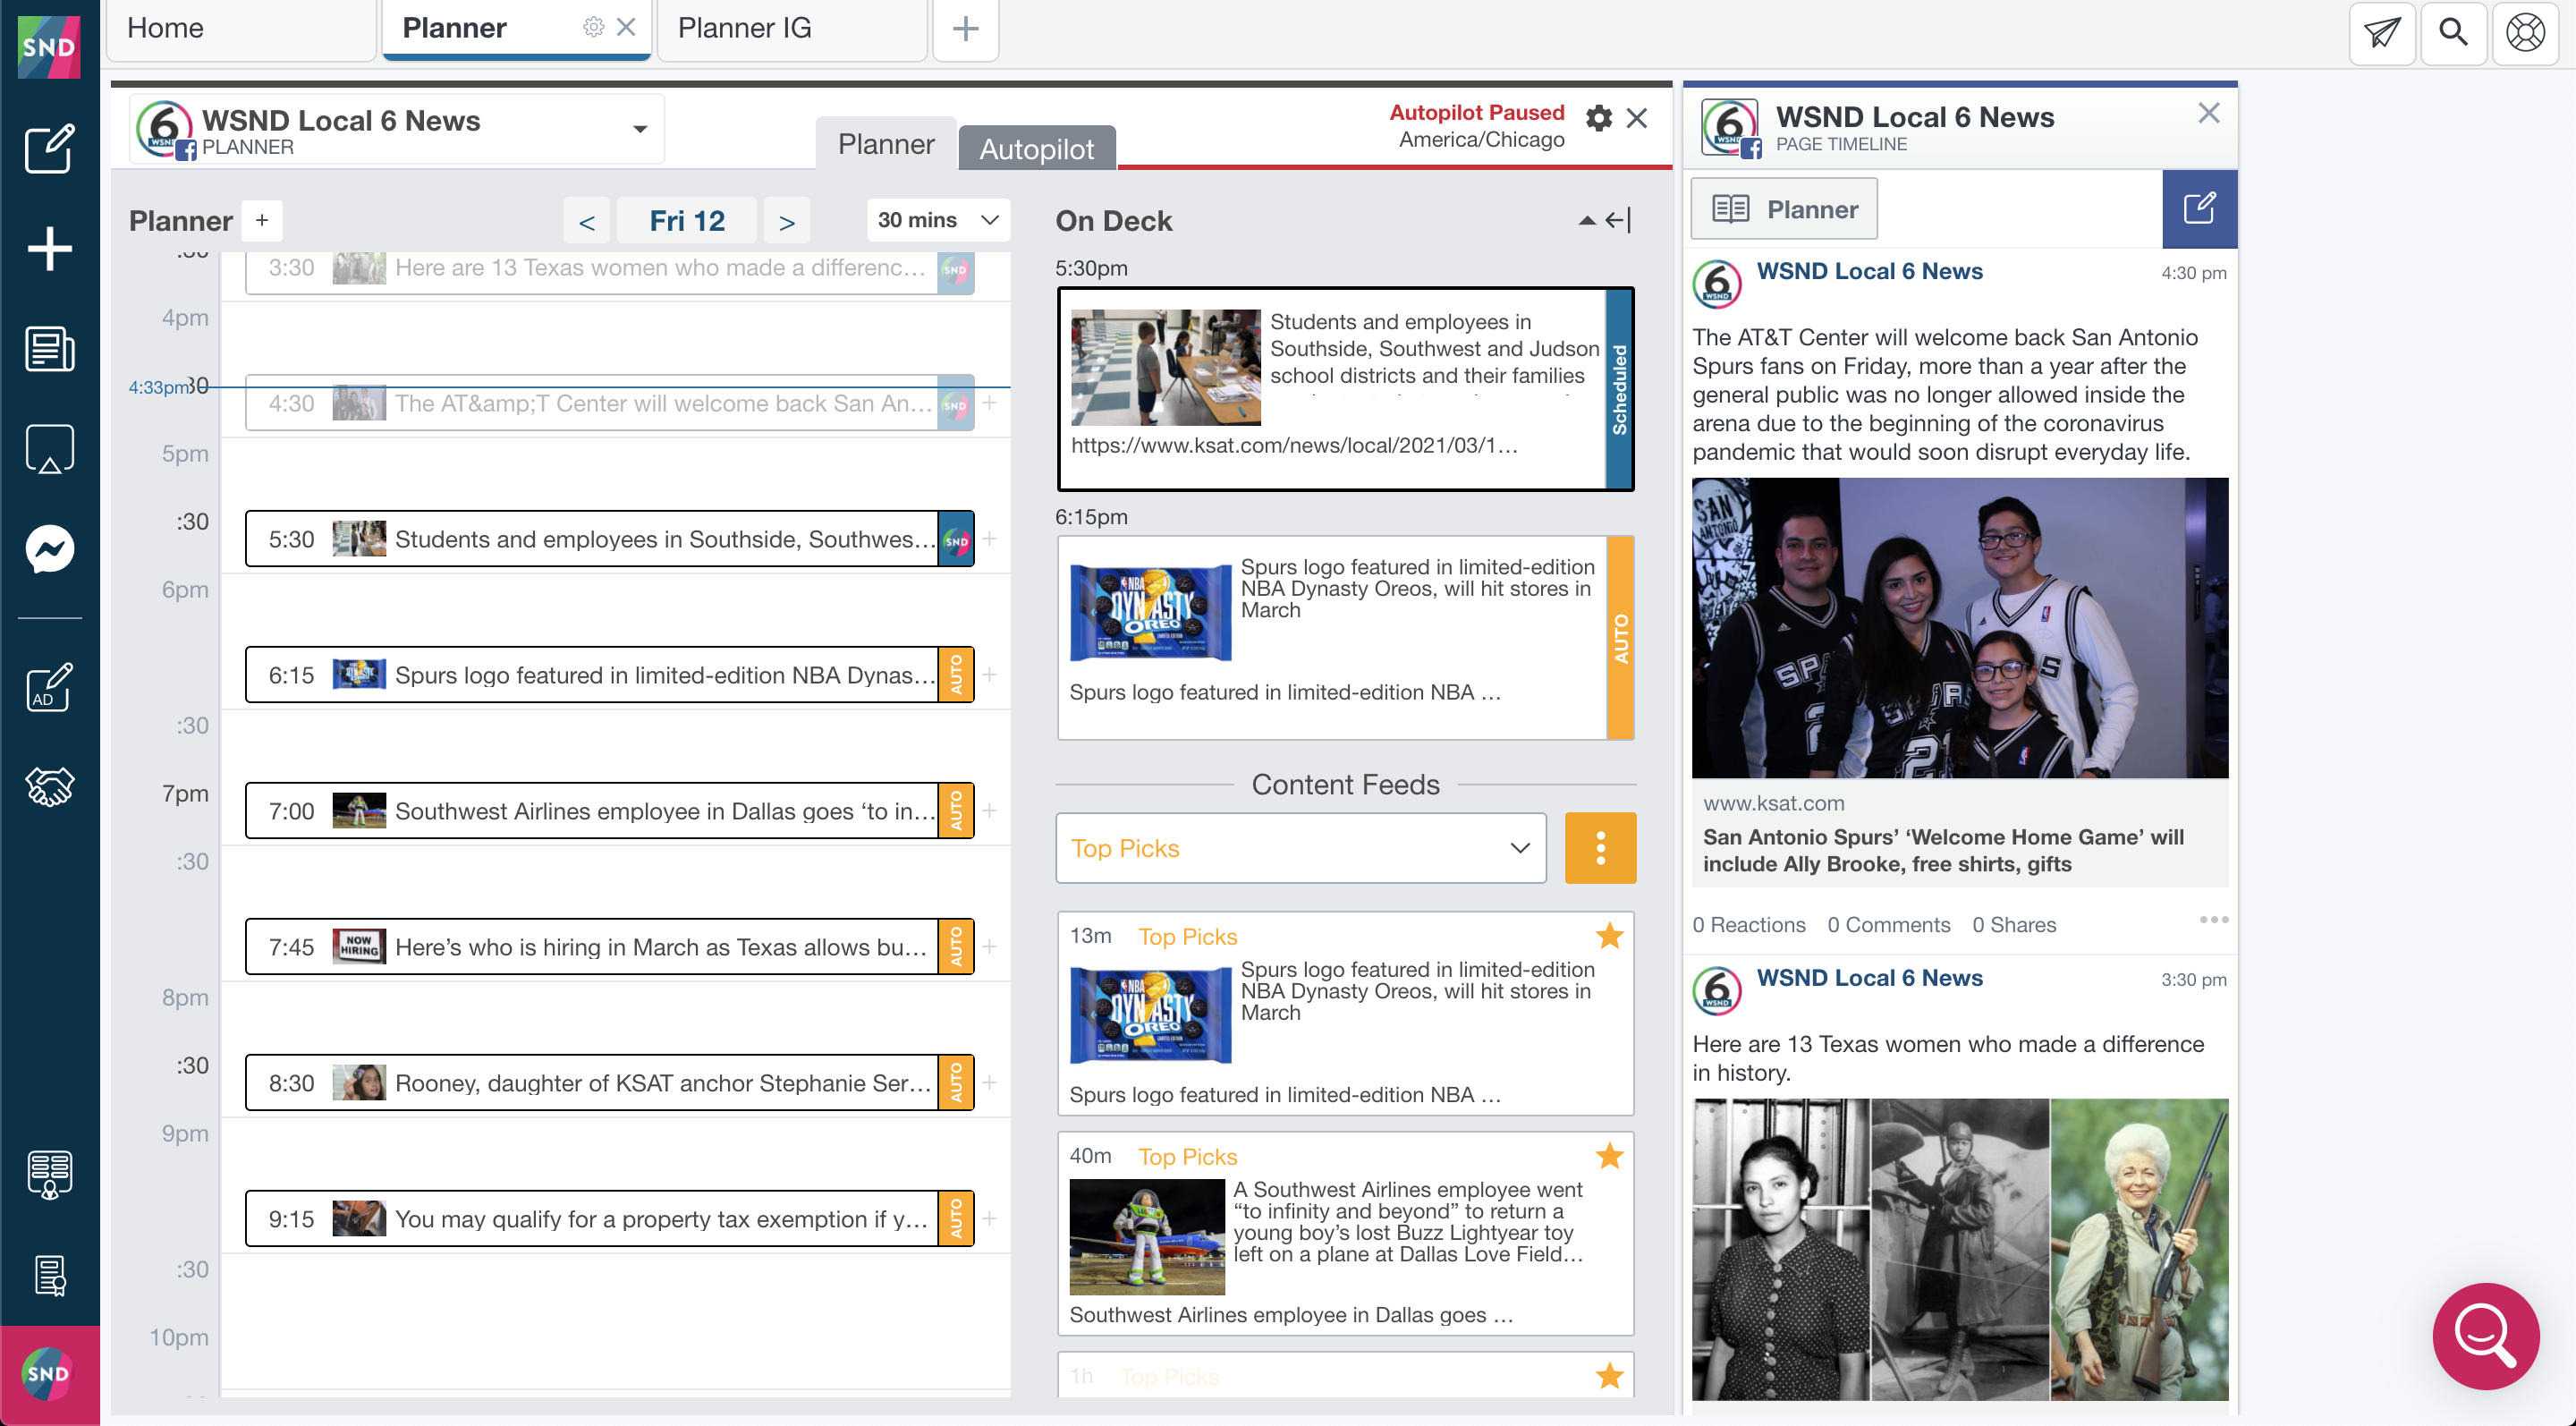Go to next day after Fri 12
This screenshot has height=1426, width=2576.
click(786, 221)
